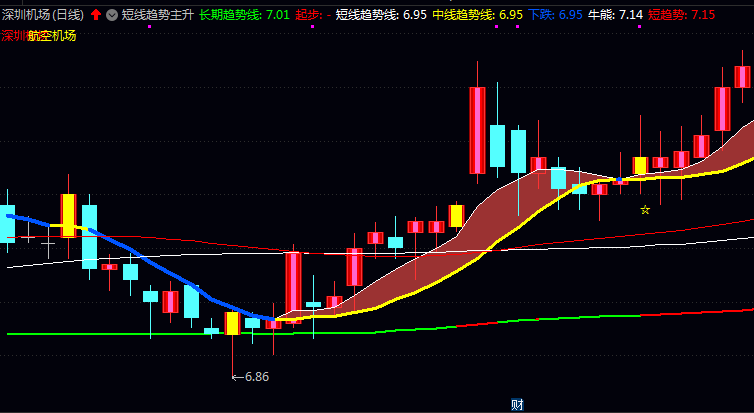Click the yellow 航空机场 sector tag
Screen dimensions: 754x413
tap(52, 35)
